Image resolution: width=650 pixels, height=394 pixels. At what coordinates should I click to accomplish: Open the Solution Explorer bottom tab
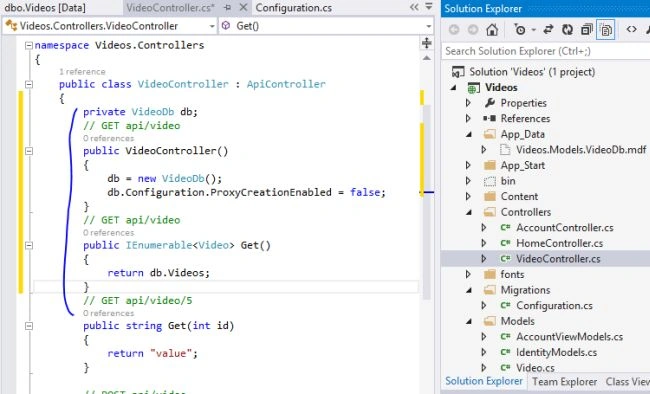484,381
